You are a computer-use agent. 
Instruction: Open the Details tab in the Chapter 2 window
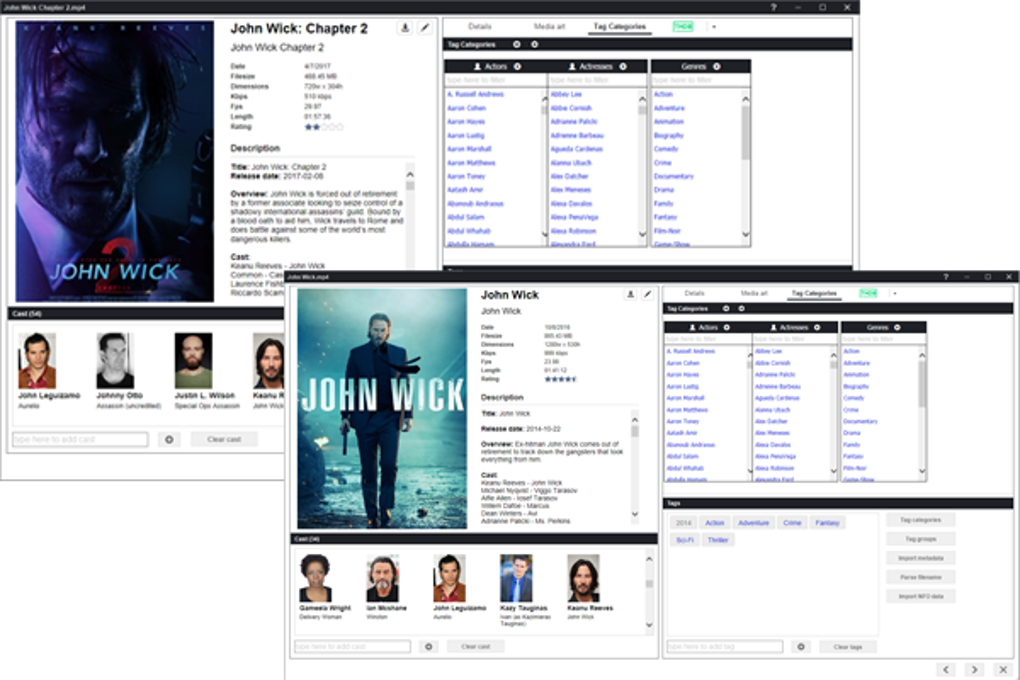[x=479, y=27]
